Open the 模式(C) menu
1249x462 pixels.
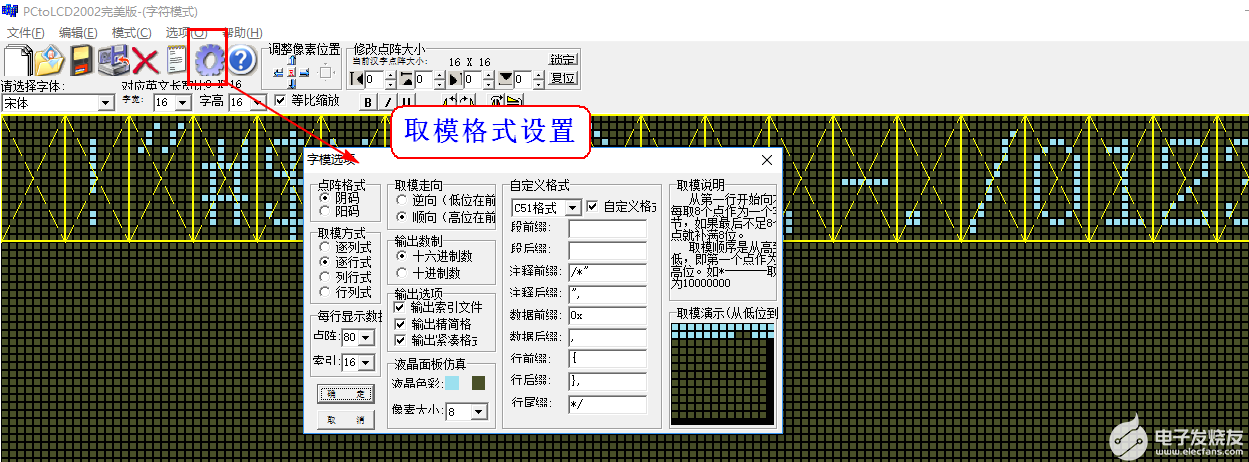131,33
